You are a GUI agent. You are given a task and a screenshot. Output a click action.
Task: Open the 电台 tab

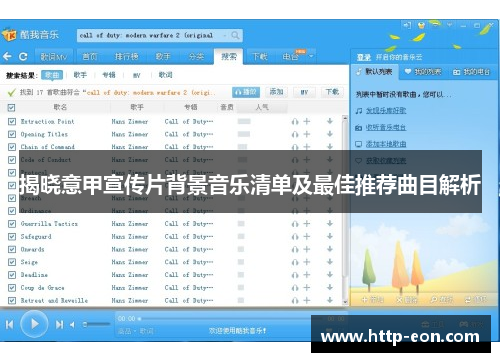pos(291,57)
